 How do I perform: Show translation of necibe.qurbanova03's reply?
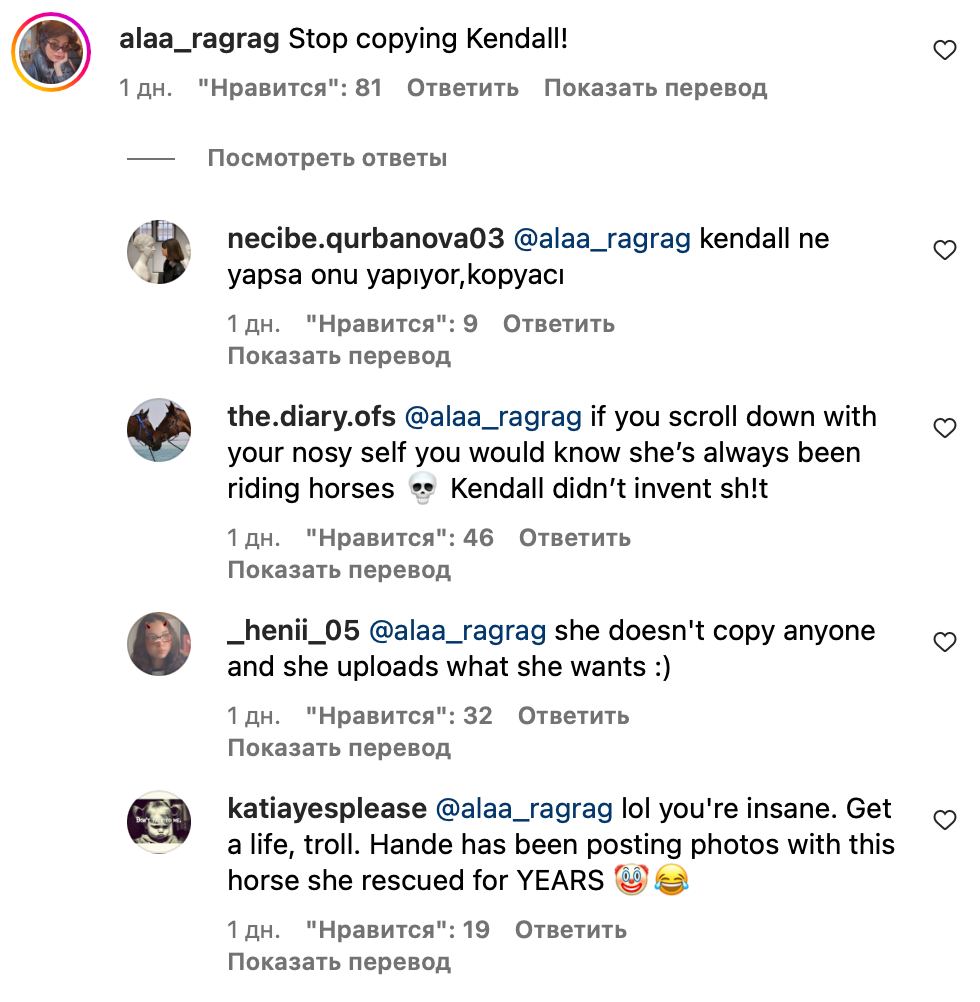(339, 356)
